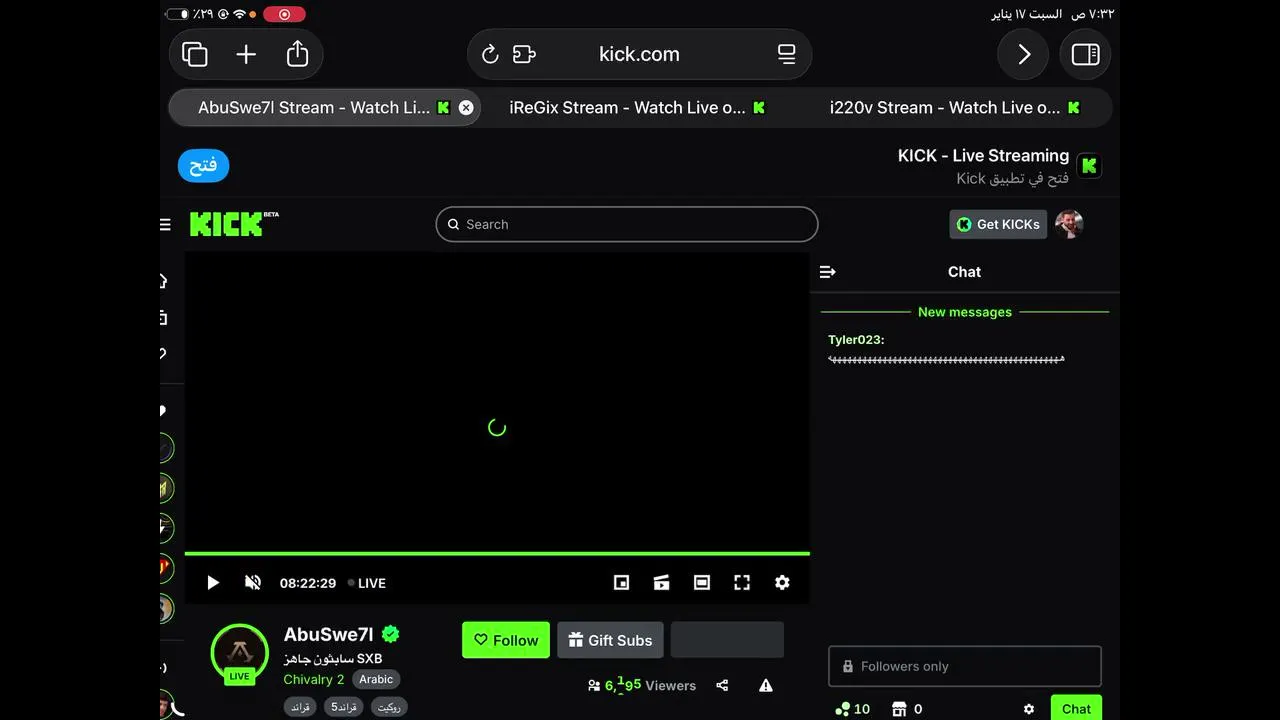Click the Followers only chat input
The image size is (1280, 720).
[x=965, y=666]
